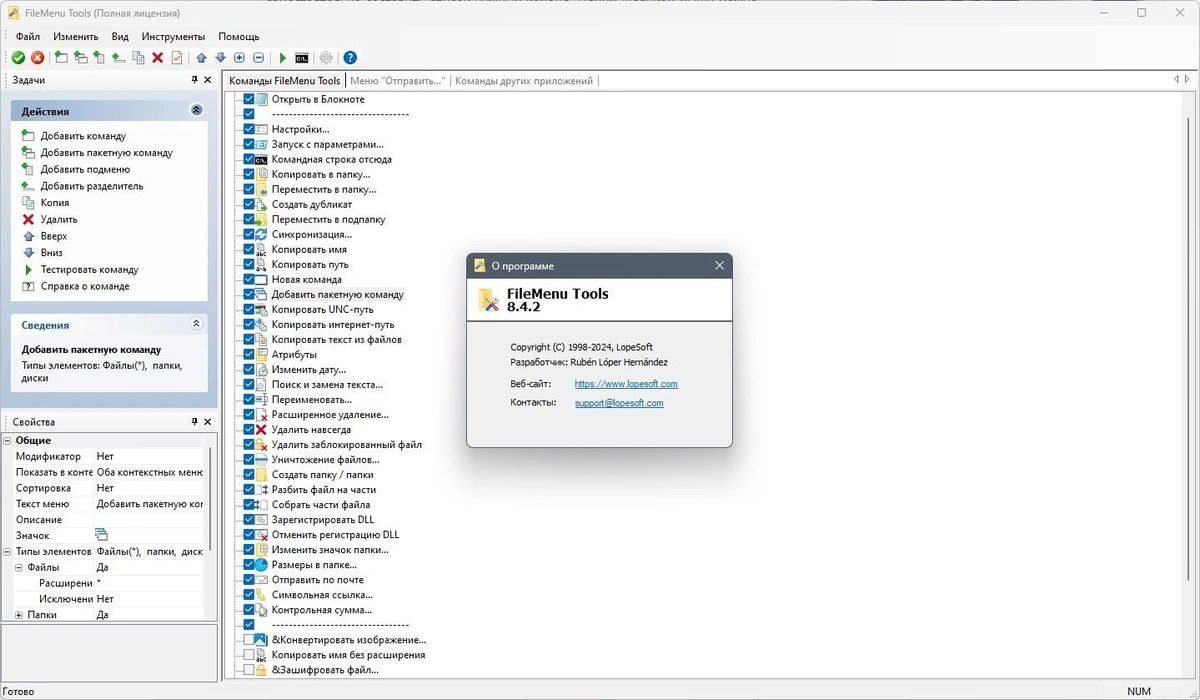Click the icon of Размеры в папке... row
The width and height of the screenshot is (1200, 700).
click(x=262, y=565)
